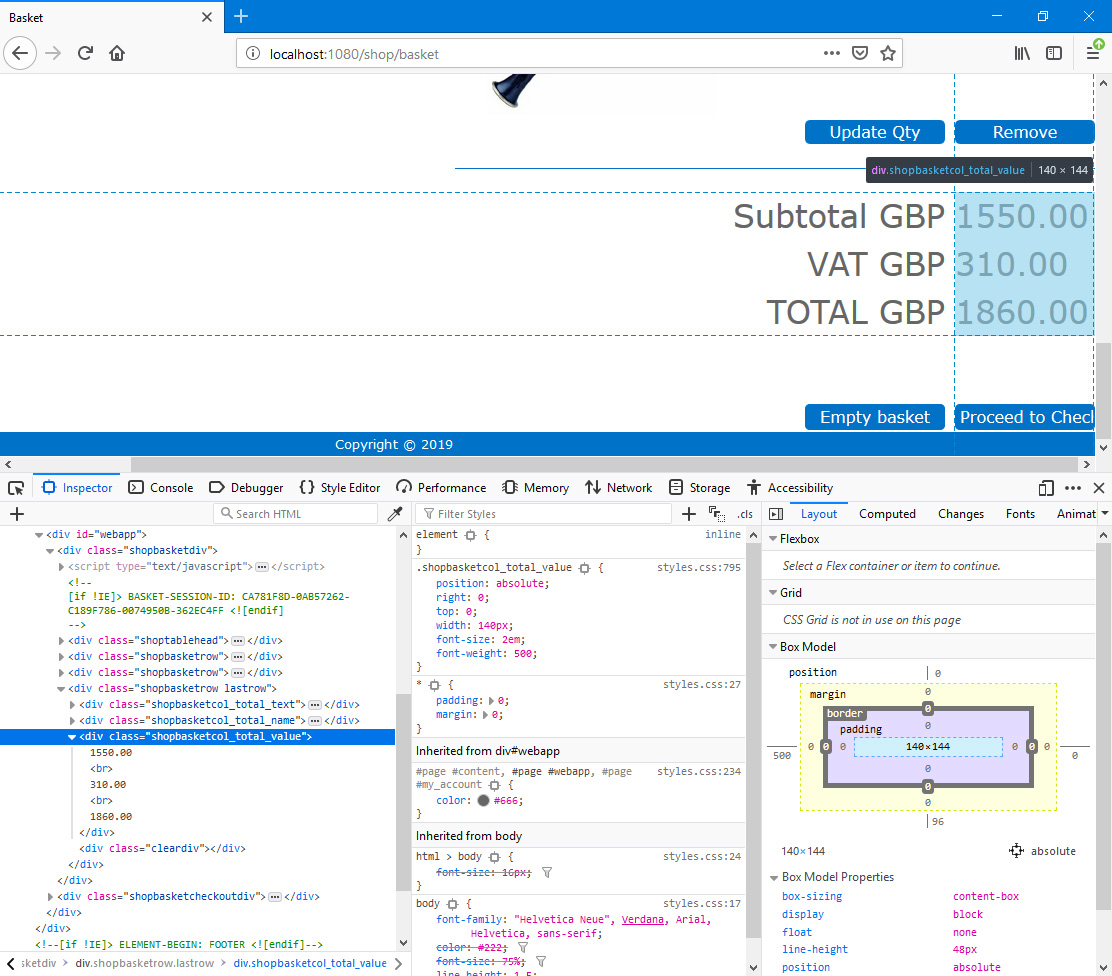Open styles.css:795 source link
Image resolution: width=1112 pixels, height=976 pixels.
[699, 567]
